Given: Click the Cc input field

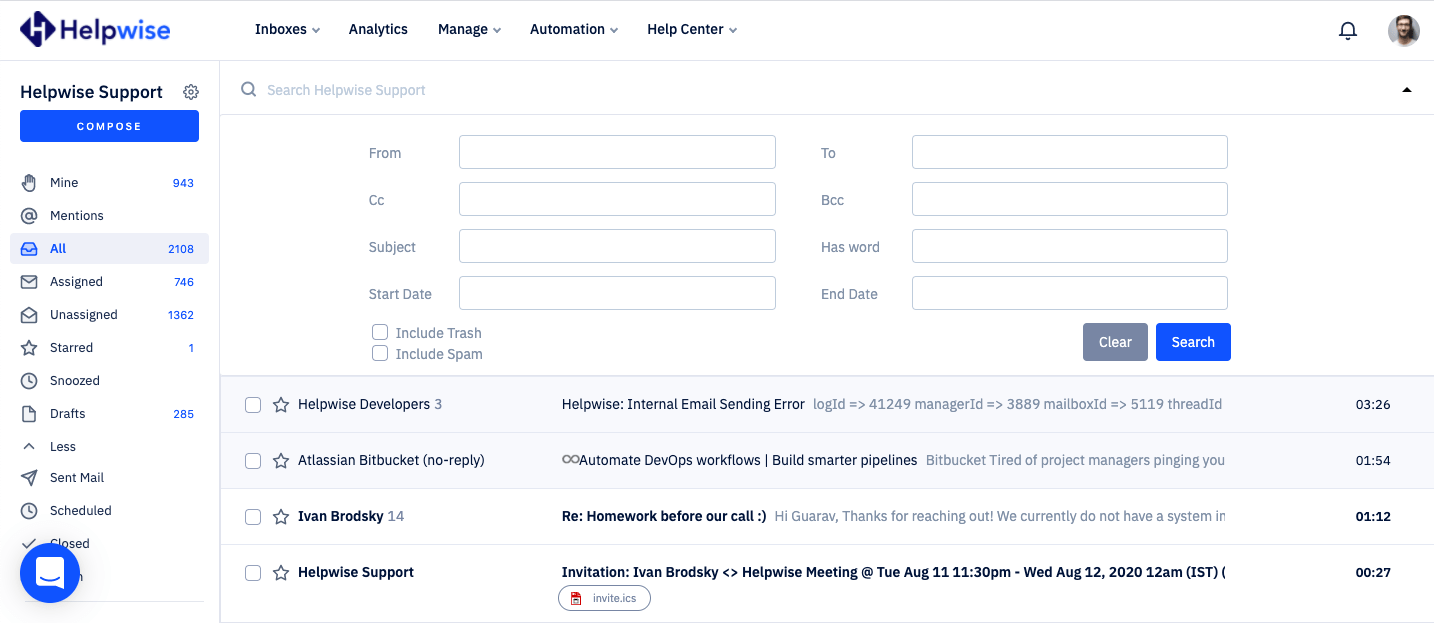Looking at the screenshot, I should pyautogui.click(x=617, y=199).
